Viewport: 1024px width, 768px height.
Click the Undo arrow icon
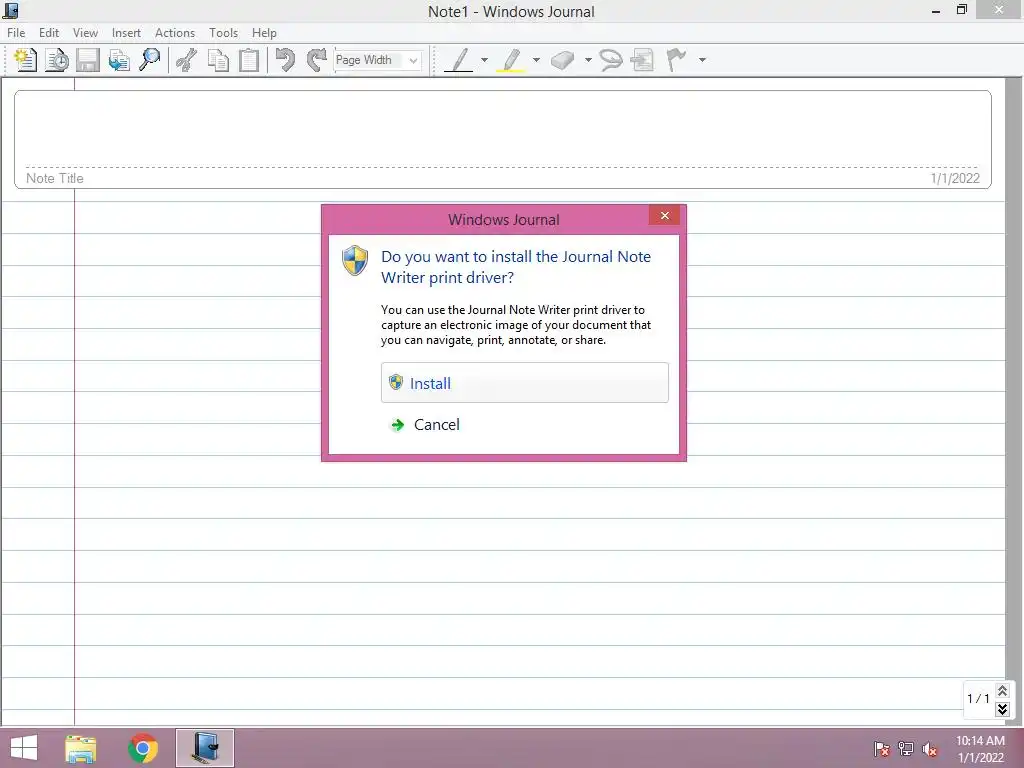[285, 60]
